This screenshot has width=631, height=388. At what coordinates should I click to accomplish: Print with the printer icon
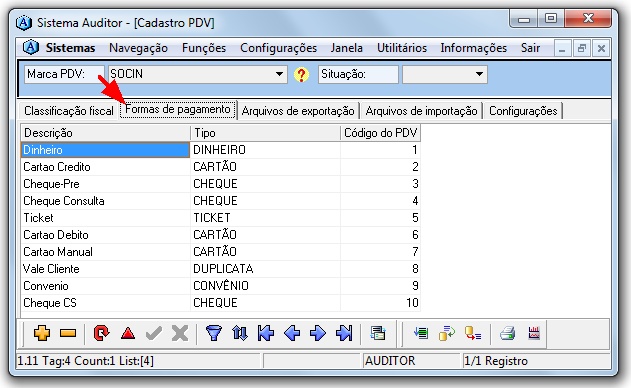pyautogui.click(x=507, y=333)
